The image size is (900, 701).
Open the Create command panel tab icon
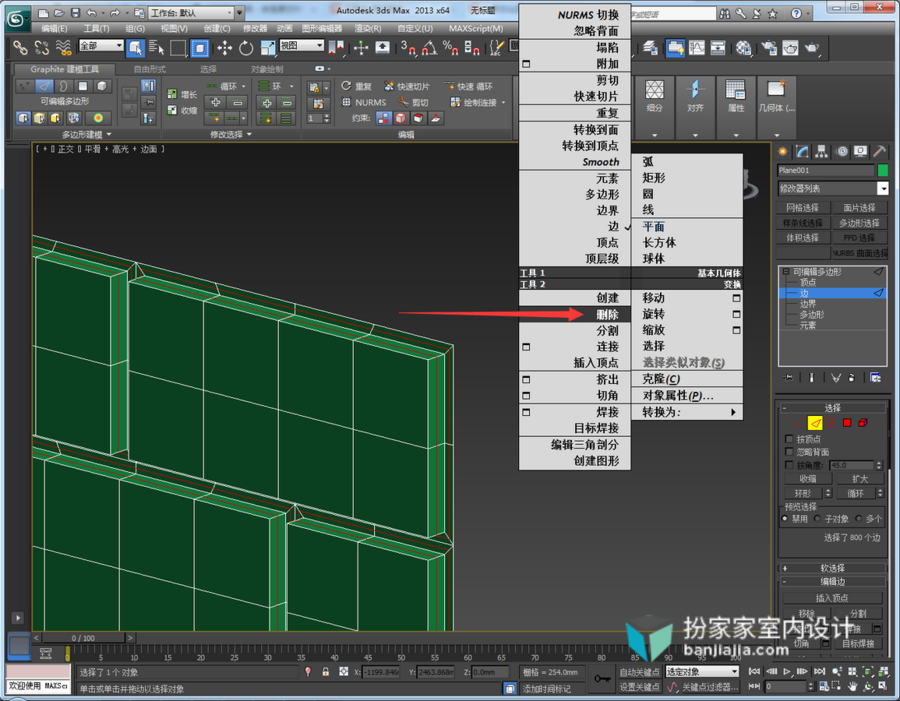(782, 152)
